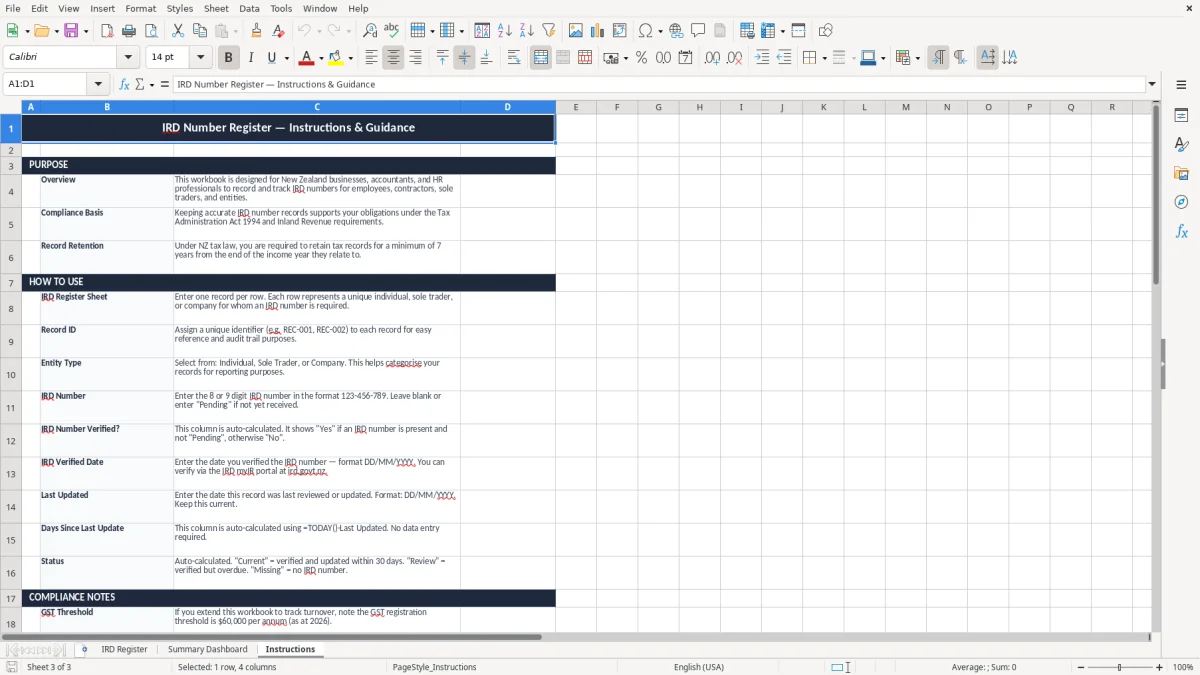Screen dimensions: 1200x675
Task: Toggle Bold formatting
Action: [229, 58]
